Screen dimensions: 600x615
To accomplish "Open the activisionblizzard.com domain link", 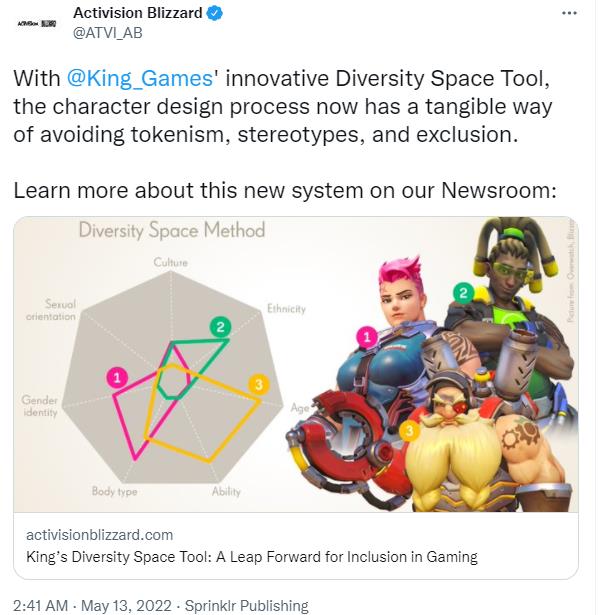I will tap(99, 535).
